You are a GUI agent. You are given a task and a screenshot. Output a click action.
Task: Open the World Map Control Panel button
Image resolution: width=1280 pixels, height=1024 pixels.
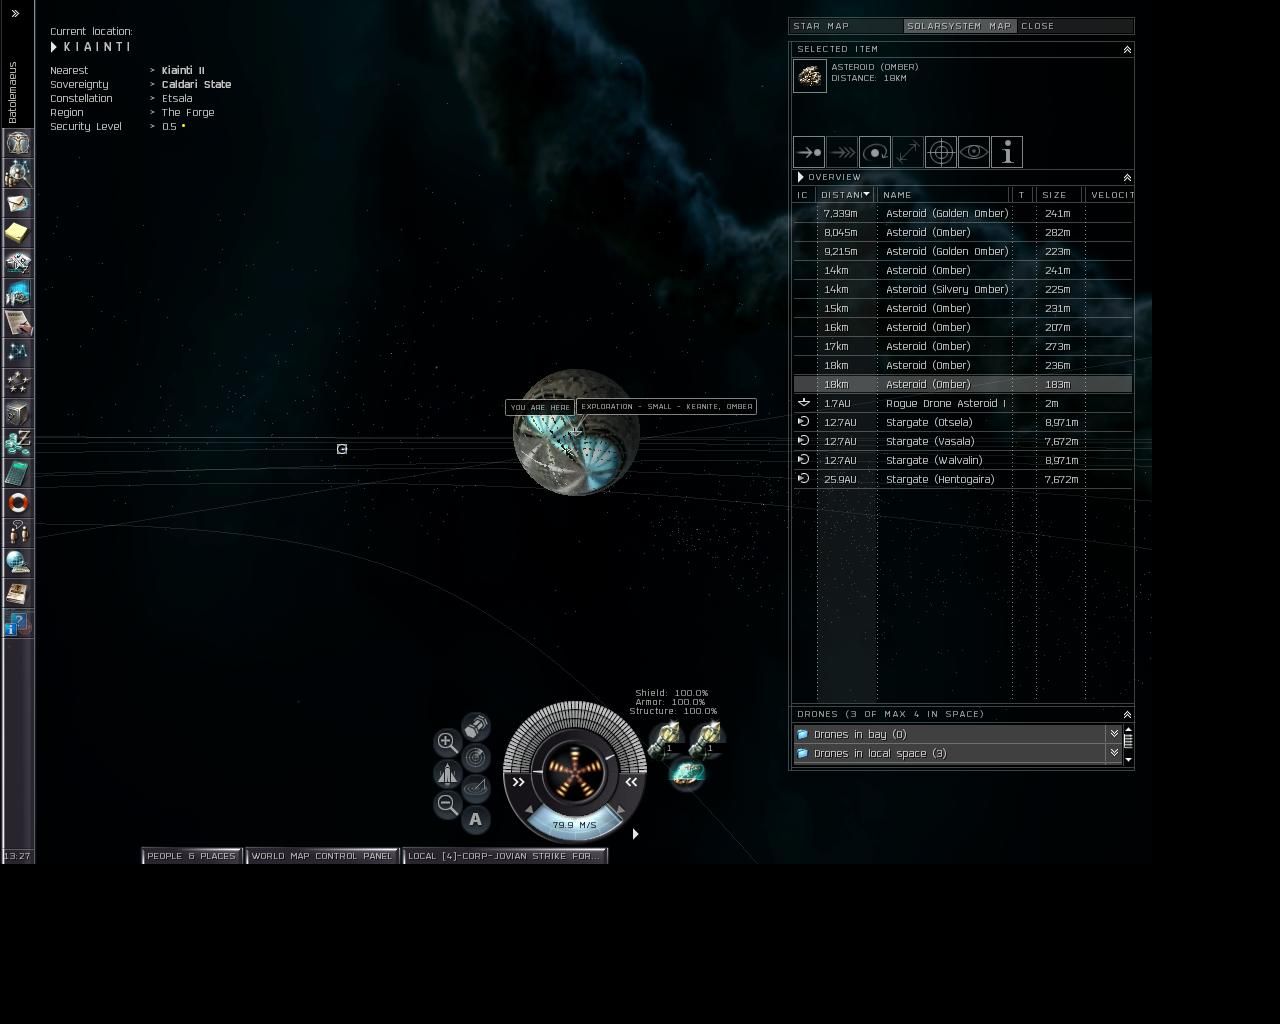[x=322, y=856]
